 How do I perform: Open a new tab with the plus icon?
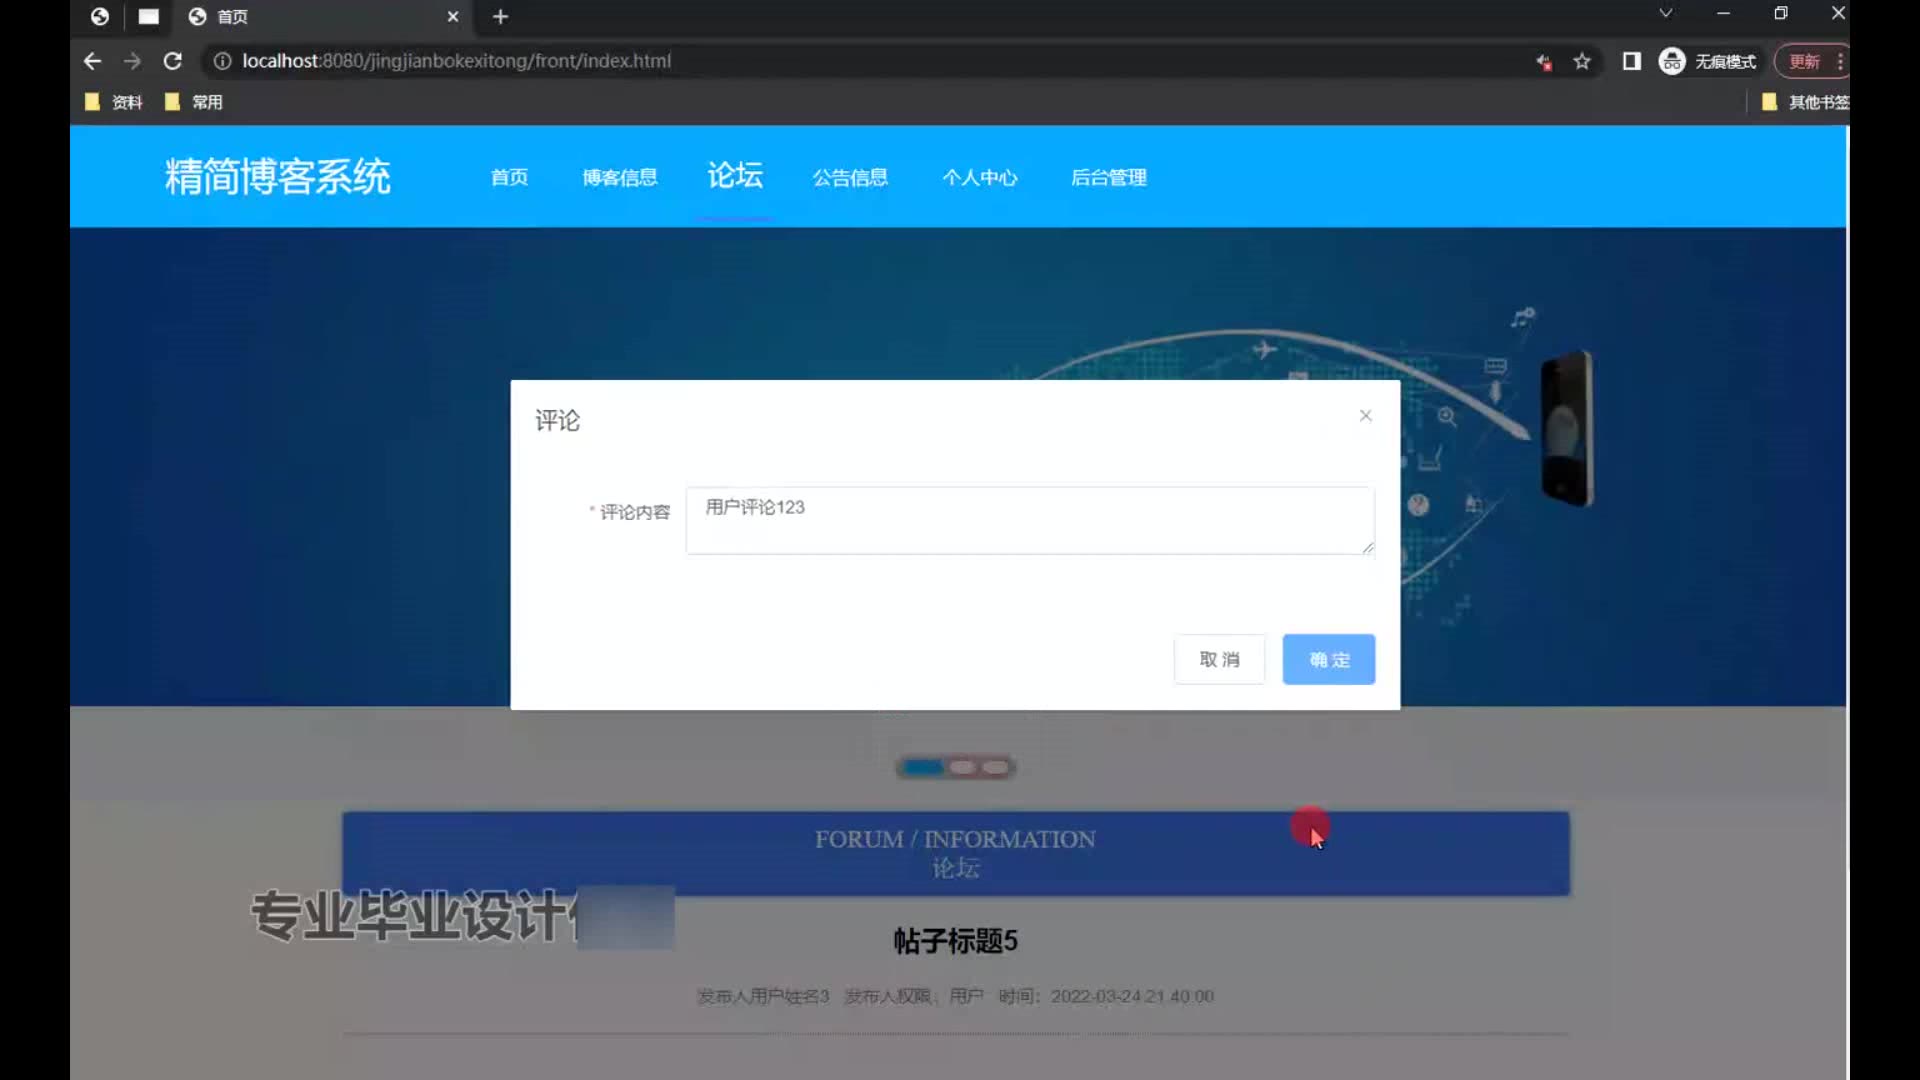[x=501, y=17]
